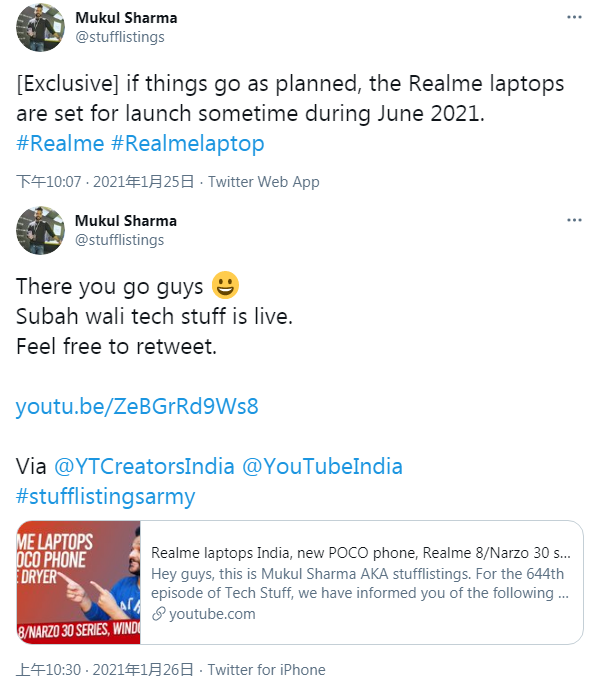
Task: Click first tweet's profile avatar
Action: tap(41, 27)
